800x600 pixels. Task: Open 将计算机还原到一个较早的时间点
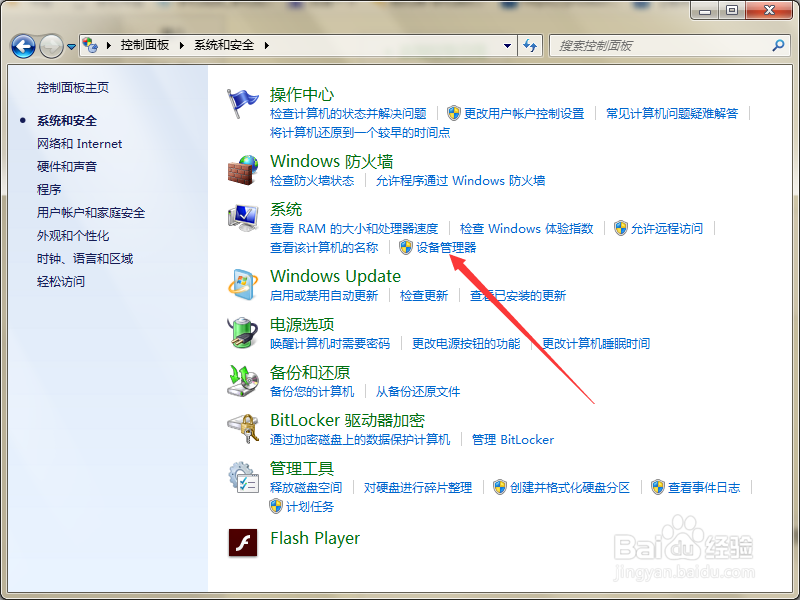point(360,133)
